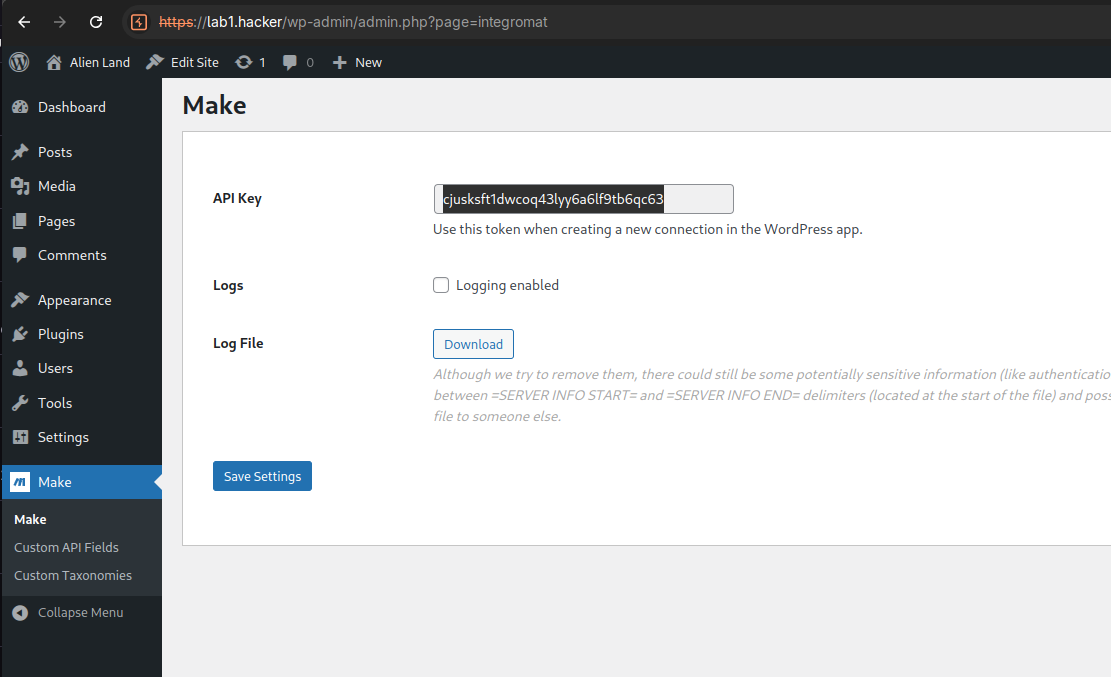Screen dimensions: 1111x677
Task: Open comments bubble in admin bar
Action: coord(290,62)
